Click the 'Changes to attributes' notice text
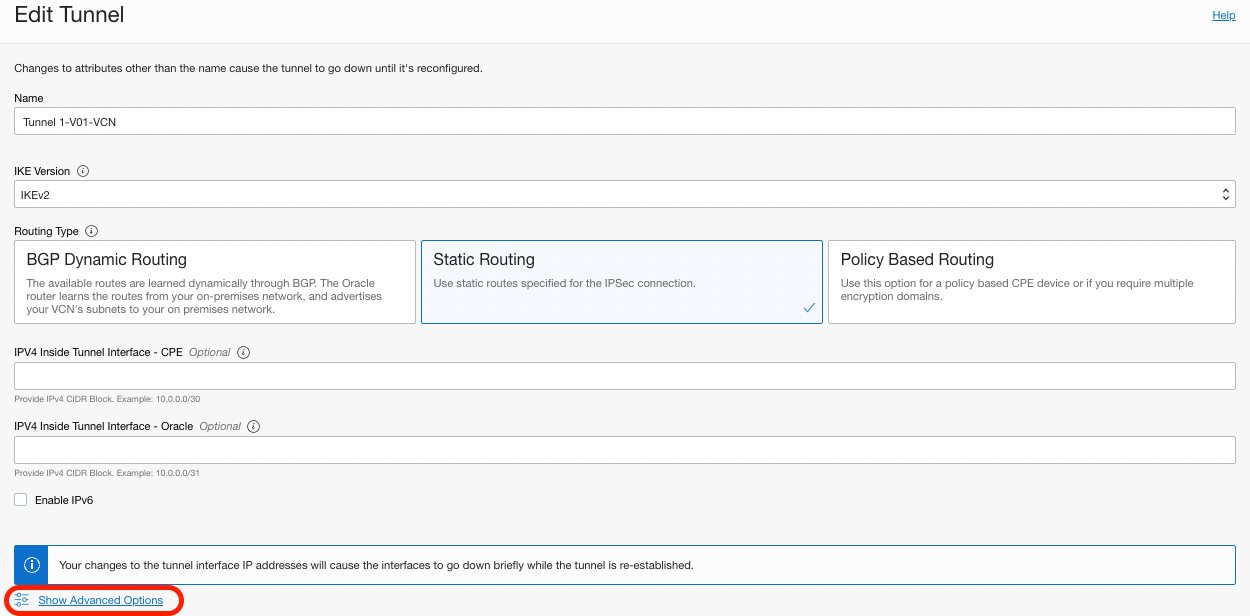Viewport: 1250px width, 616px height. [248, 68]
